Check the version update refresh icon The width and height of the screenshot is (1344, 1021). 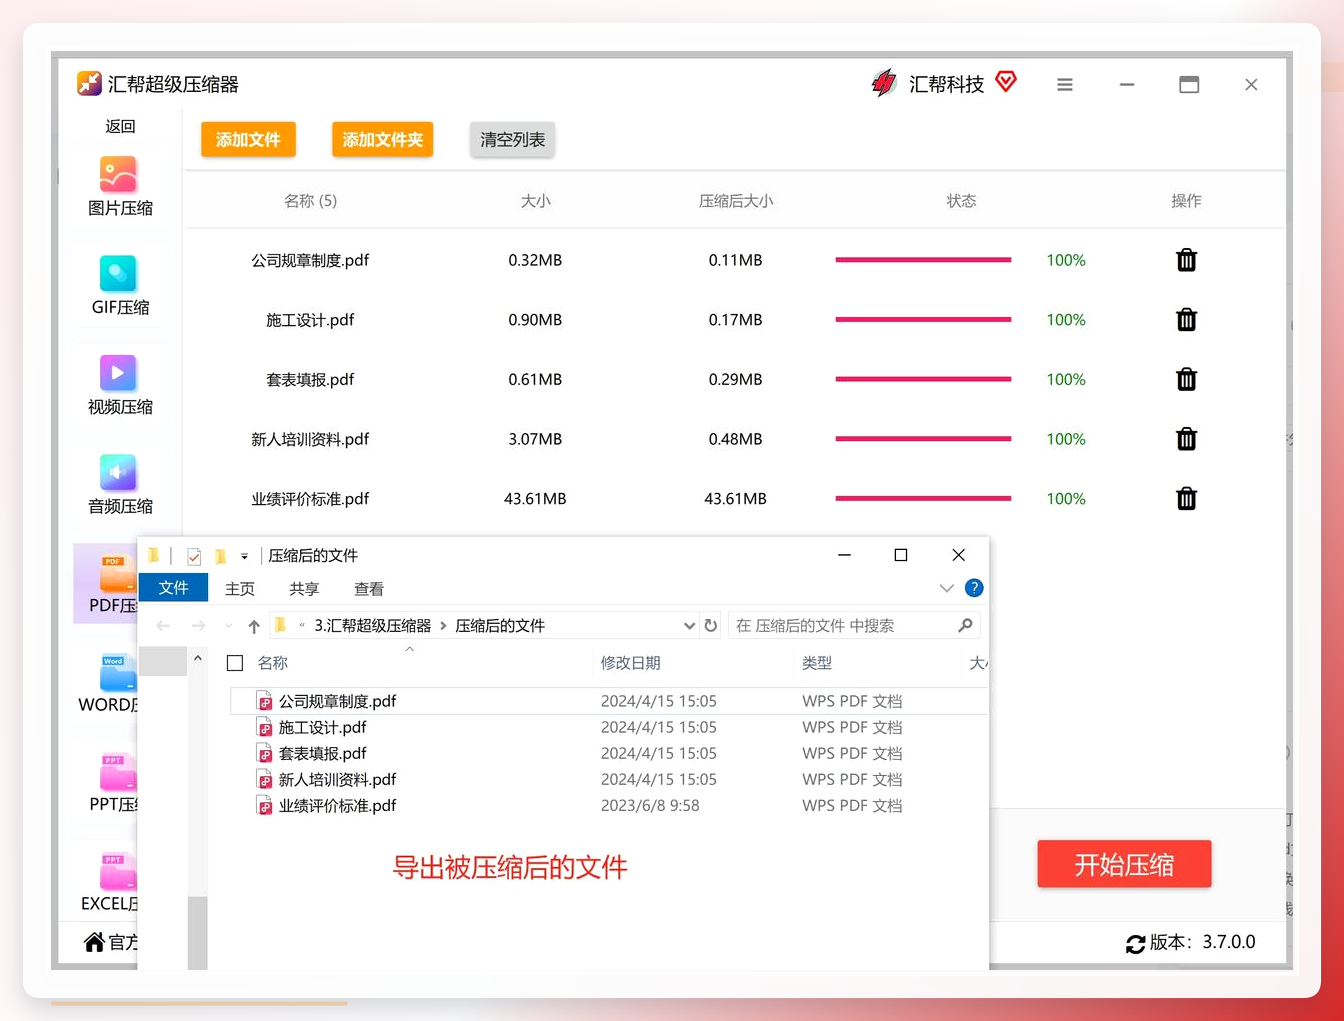pyautogui.click(x=1135, y=943)
